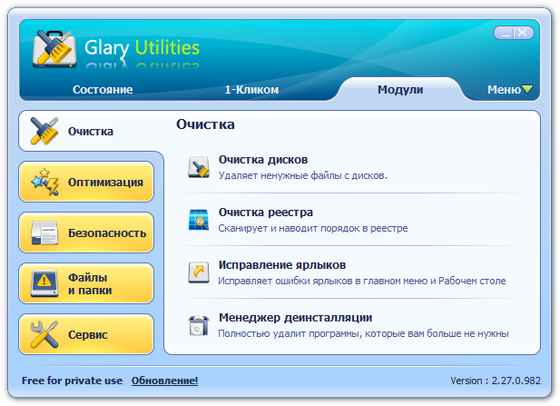Click the shortcut fixer arrow icon

[x=199, y=272]
